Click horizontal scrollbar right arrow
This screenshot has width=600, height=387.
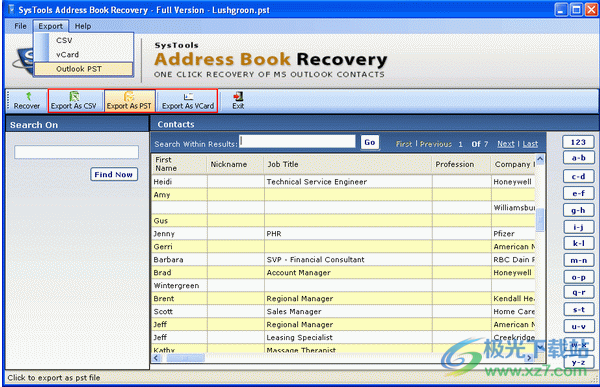click(529, 358)
